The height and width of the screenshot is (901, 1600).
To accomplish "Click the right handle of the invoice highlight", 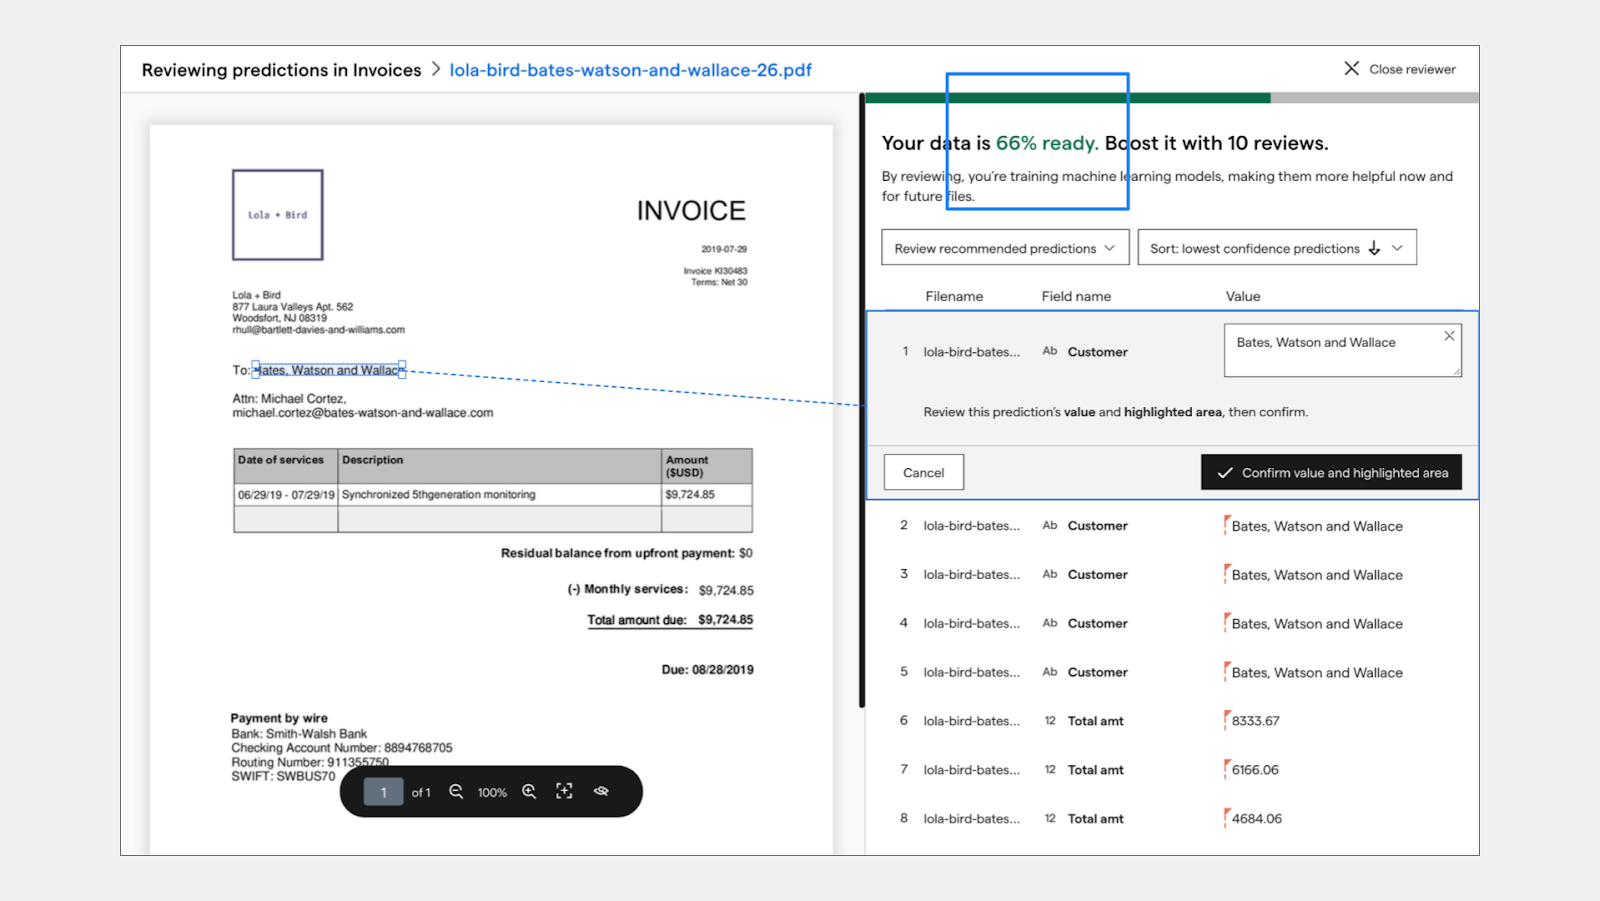I will click(402, 370).
